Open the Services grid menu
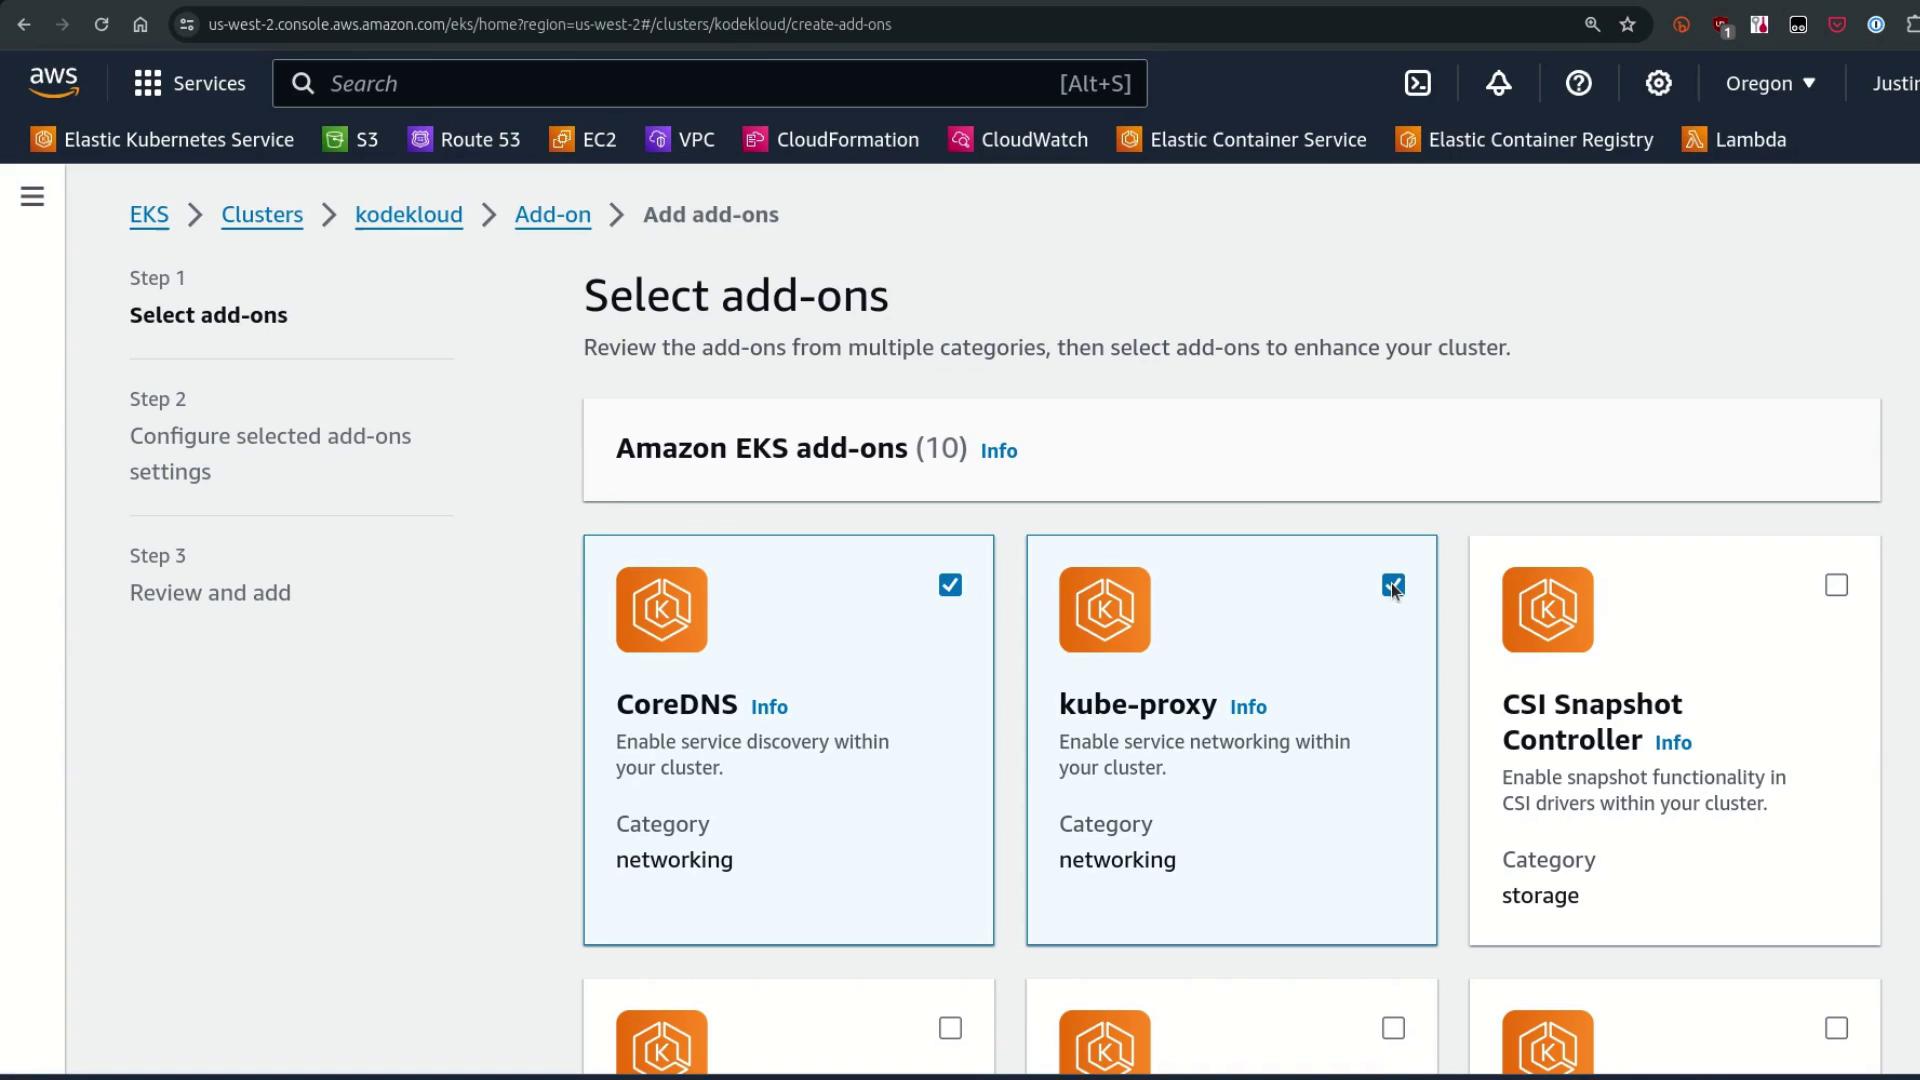This screenshot has width=1920, height=1080. click(189, 83)
